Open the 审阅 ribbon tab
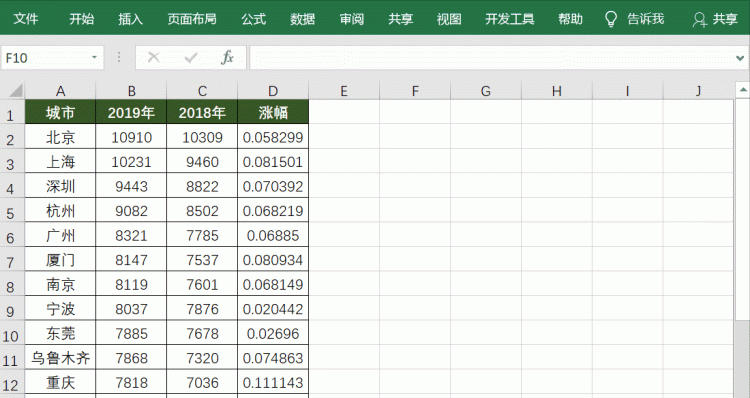The height and width of the screenshot is (398, 750). coord(352,19)
